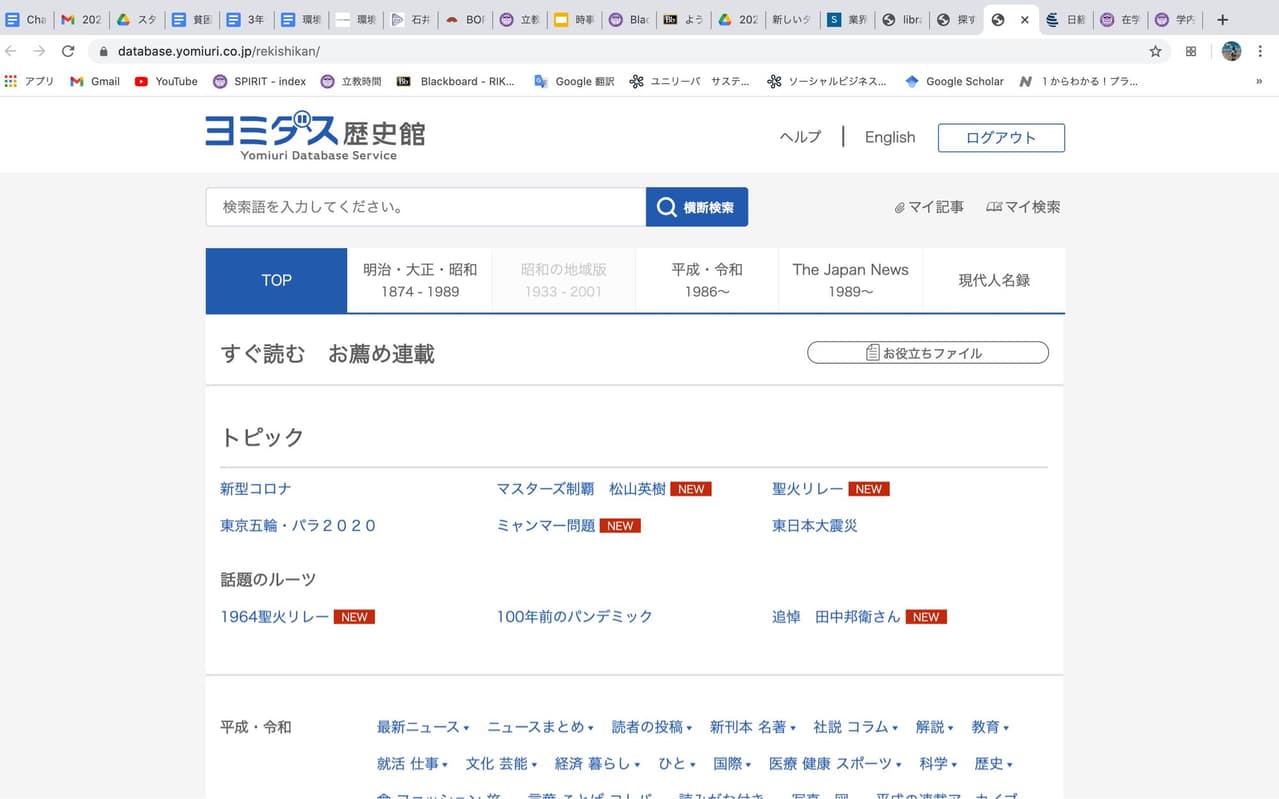The height and width of the screenshot is (799, 1279).
Task: Expand the 社説 コラム dropdown
Action: tap(856, 727)
